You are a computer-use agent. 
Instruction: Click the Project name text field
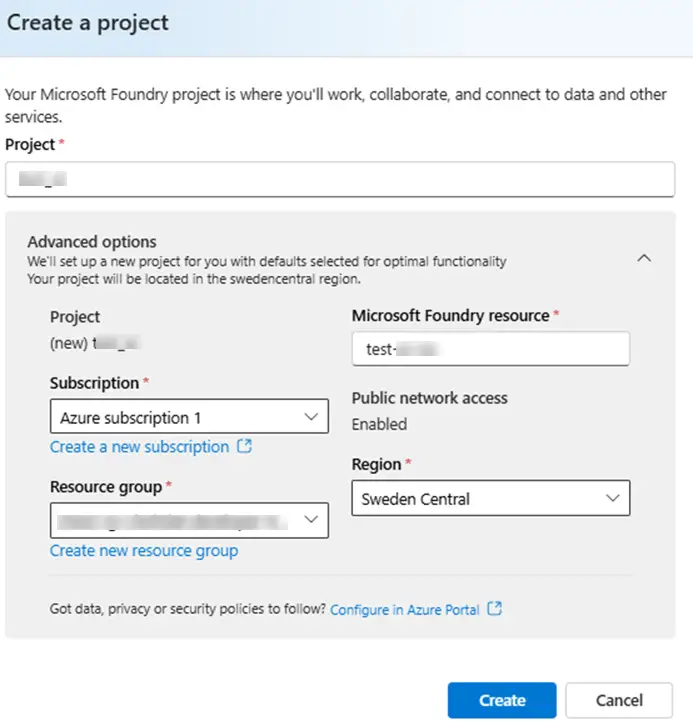point(340,180)
